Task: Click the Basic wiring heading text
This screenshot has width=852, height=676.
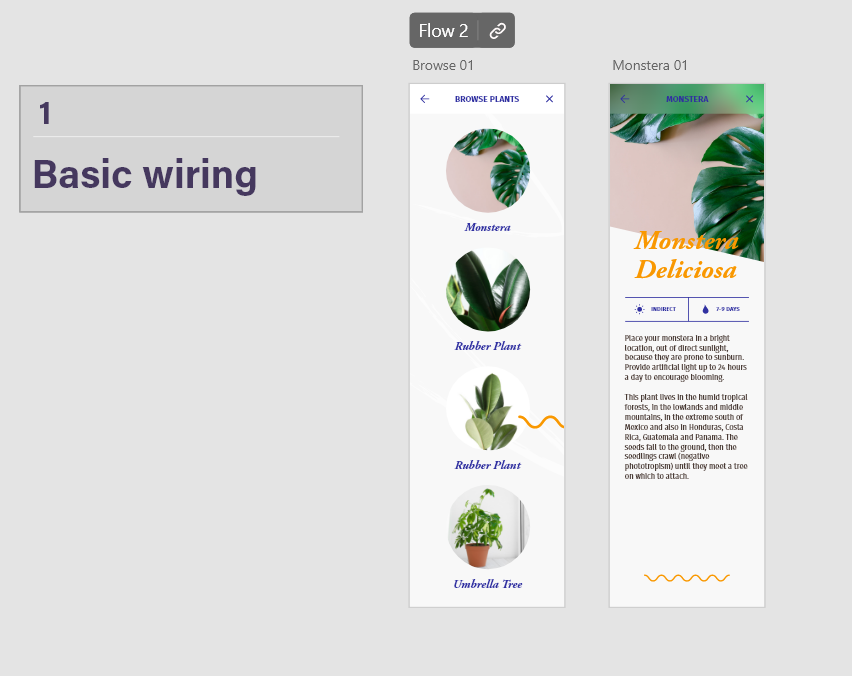Action: coord(145,175)
